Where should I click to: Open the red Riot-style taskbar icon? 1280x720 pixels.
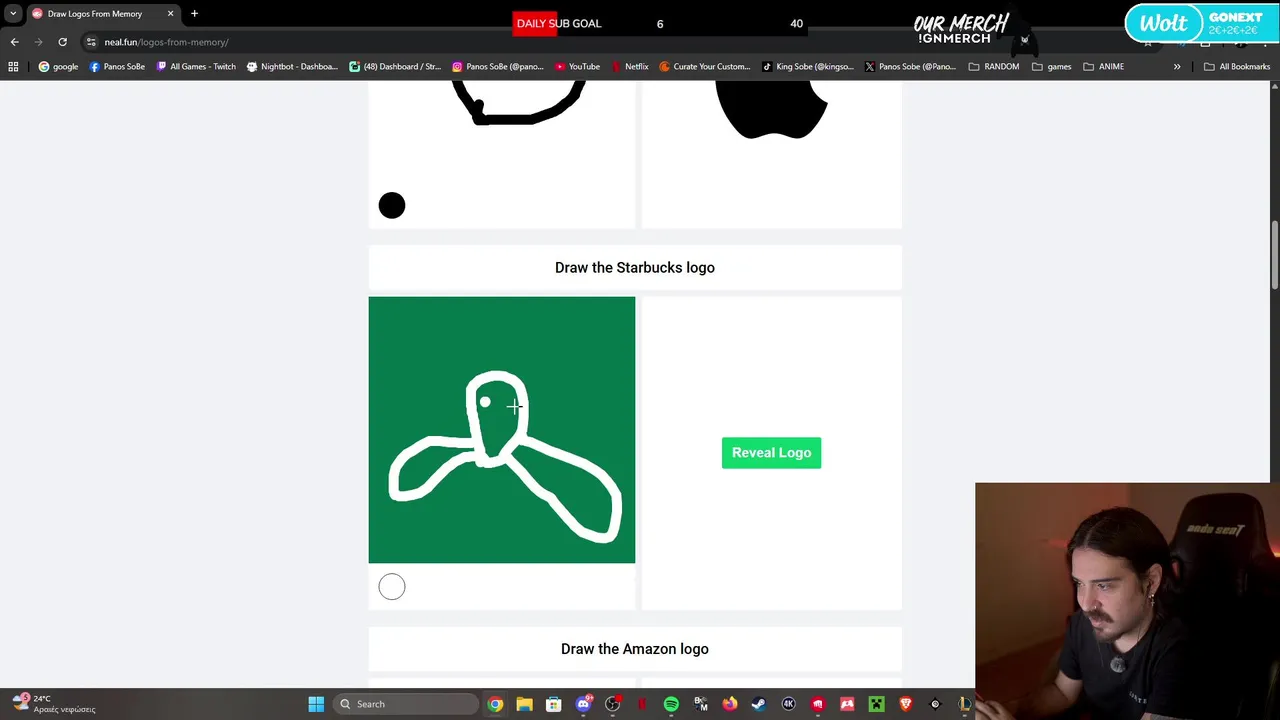818,704
